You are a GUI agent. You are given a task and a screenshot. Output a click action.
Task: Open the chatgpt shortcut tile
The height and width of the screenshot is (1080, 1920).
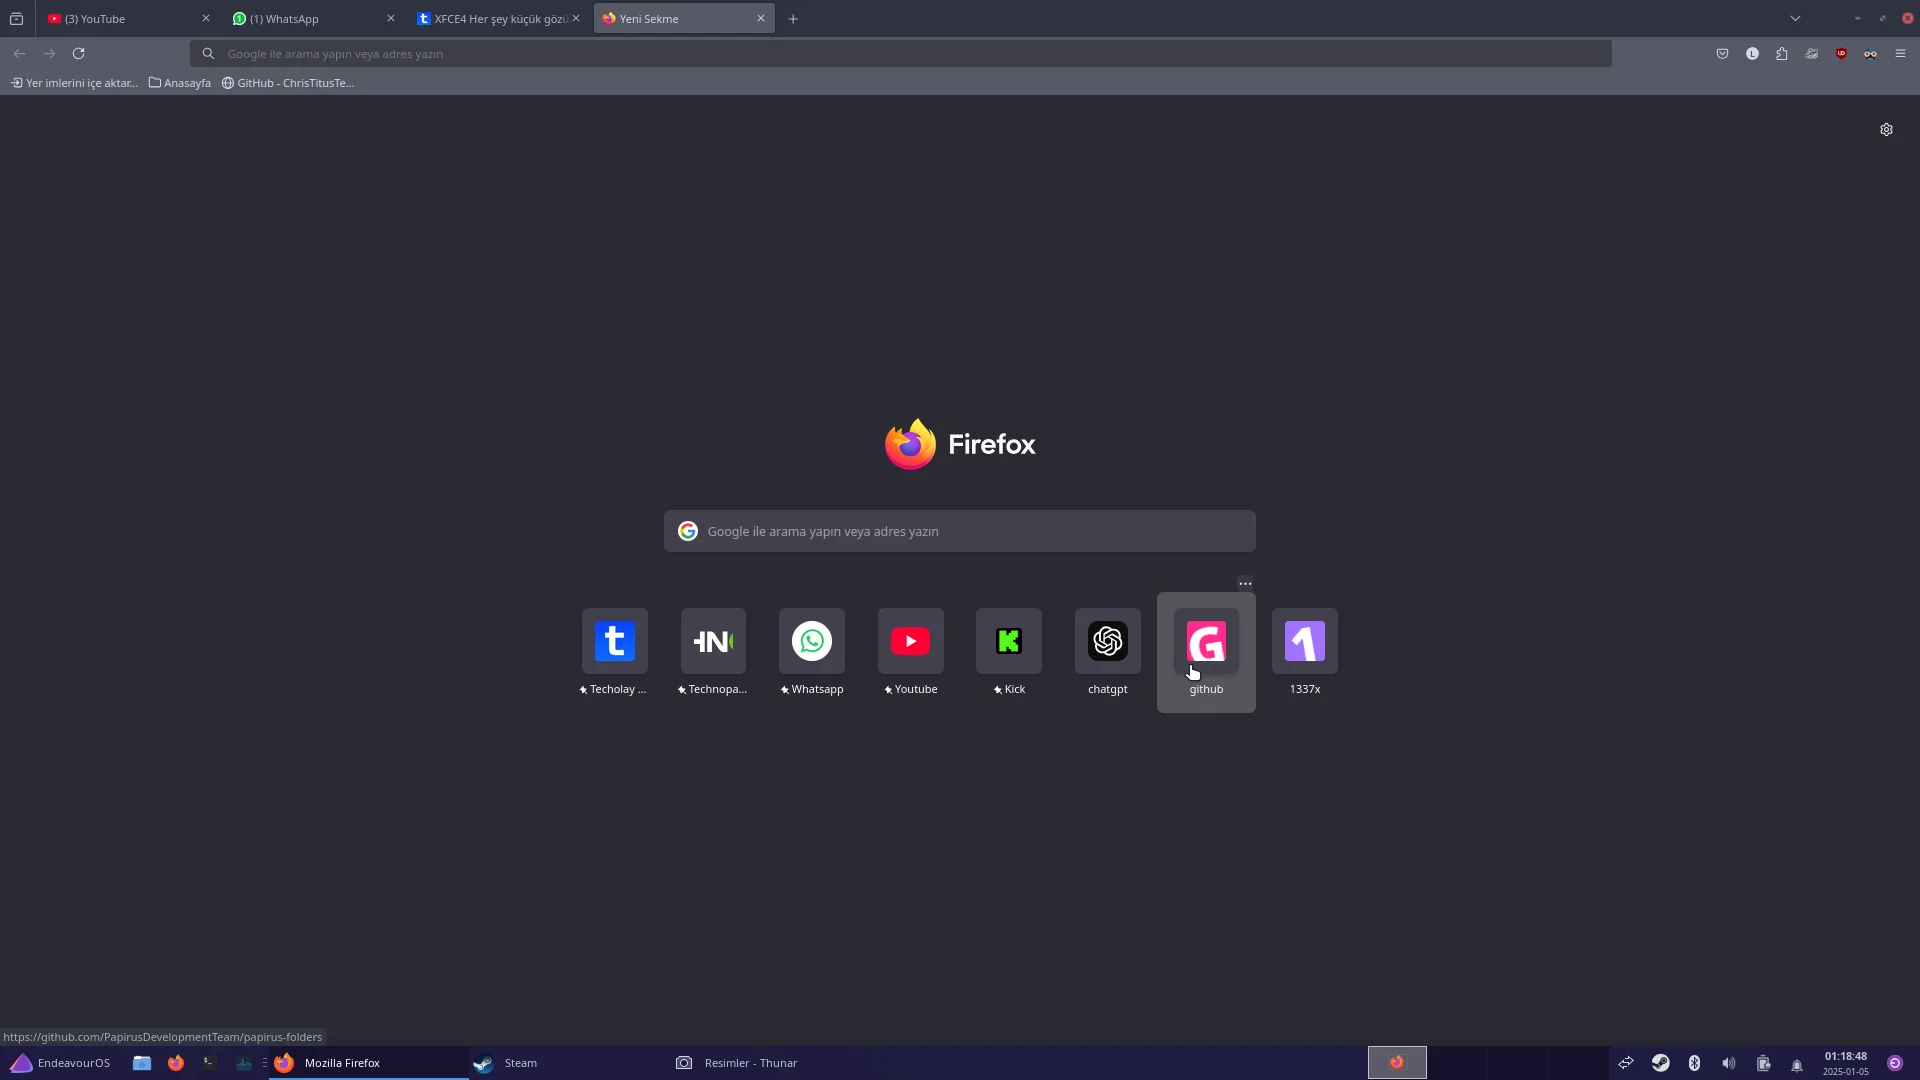pyautogui.click(x=1108, y=641)
